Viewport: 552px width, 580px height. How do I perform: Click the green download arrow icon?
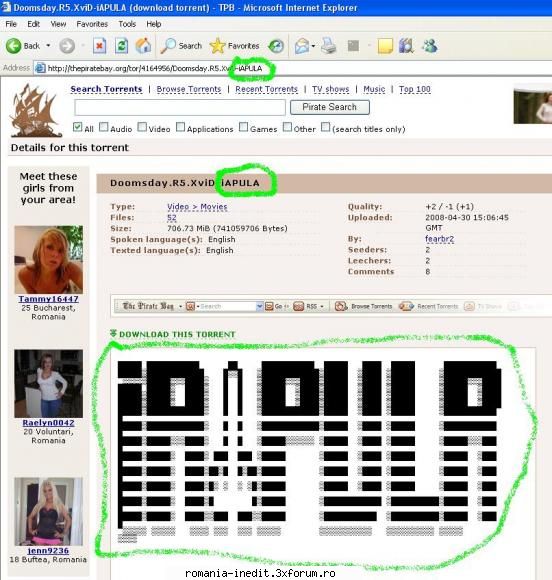tap(114, 333)
